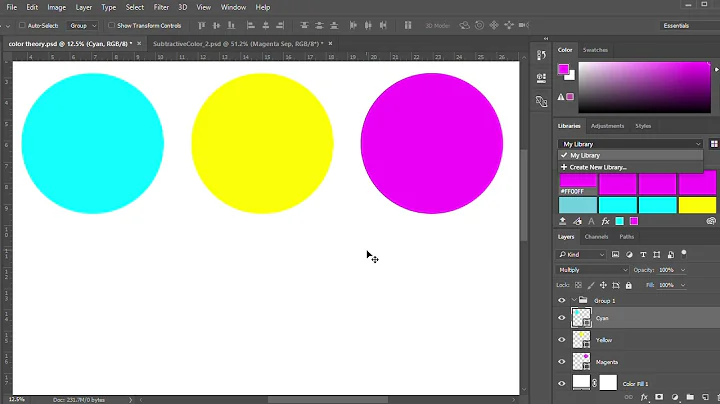Select the 3D roll object icon

click(x=479, y=26)
